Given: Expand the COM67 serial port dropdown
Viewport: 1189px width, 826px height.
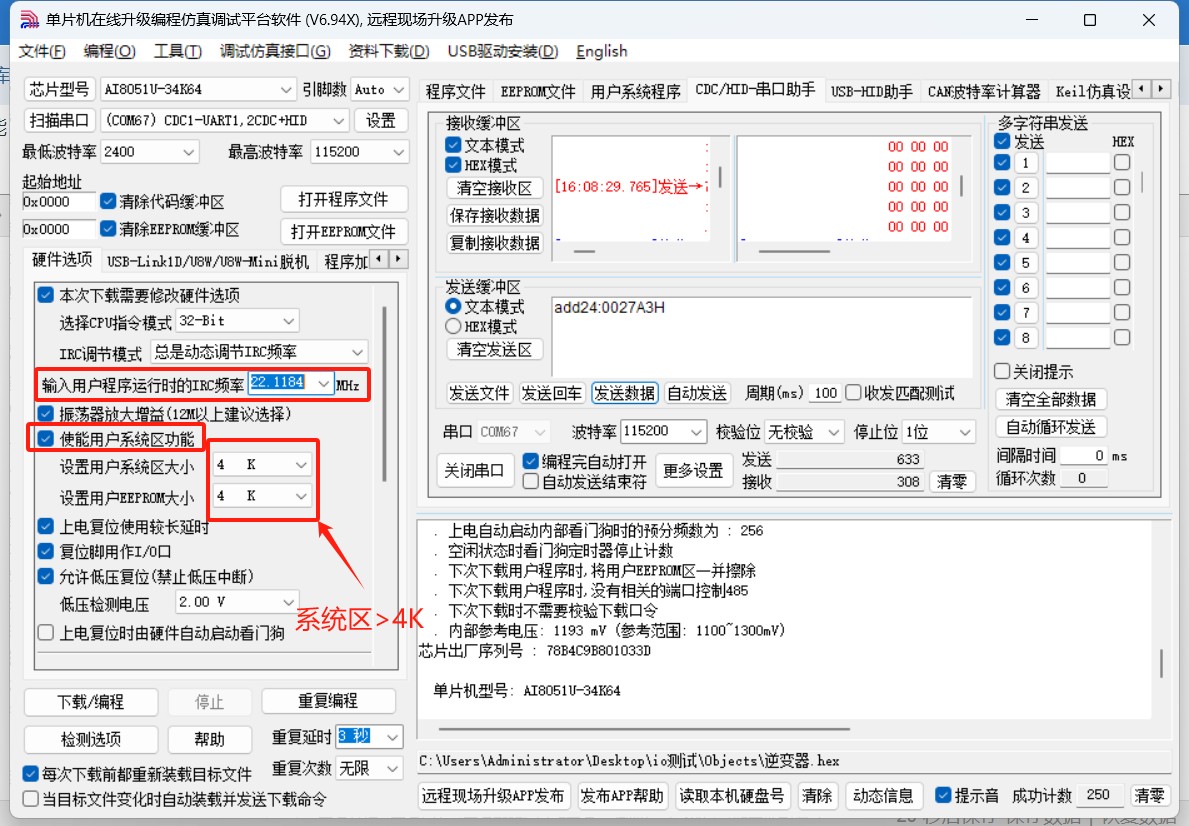Looking at the screenshot, I should [339, 121].
